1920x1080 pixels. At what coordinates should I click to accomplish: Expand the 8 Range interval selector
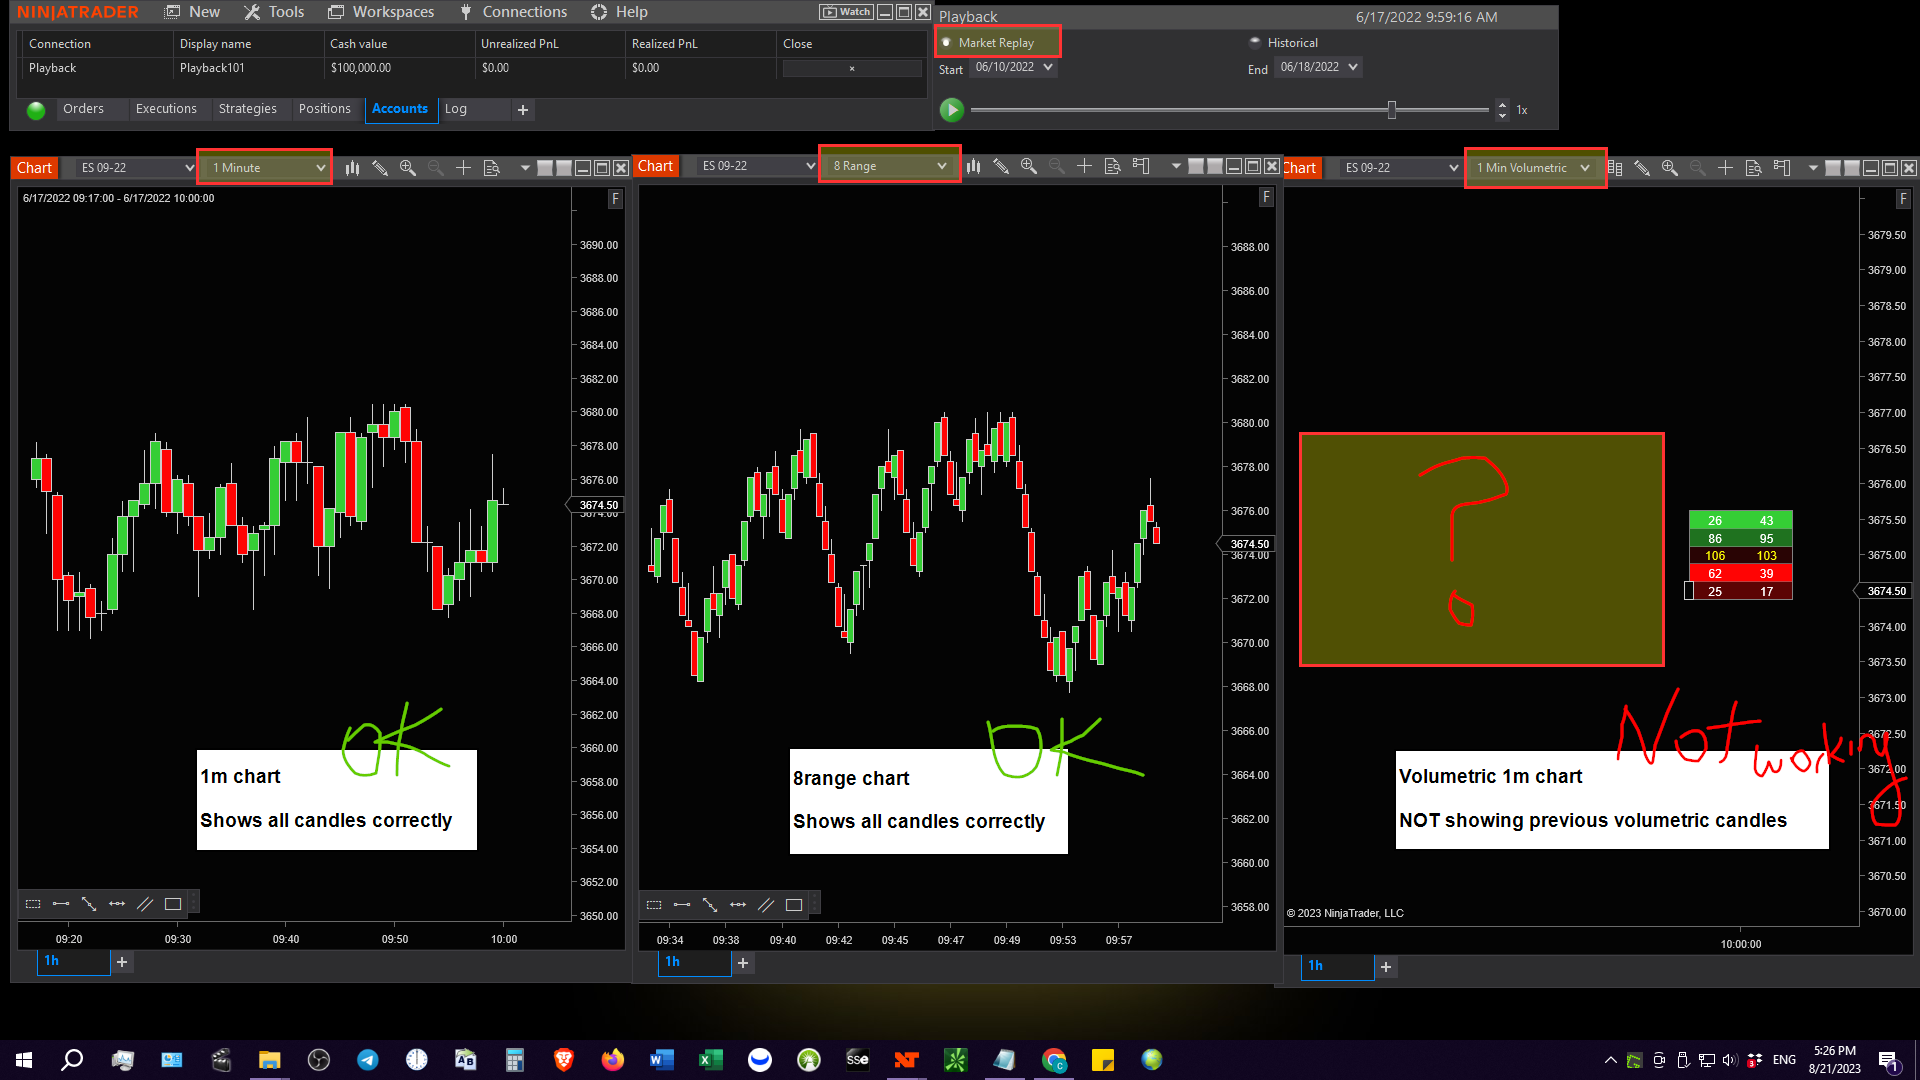889,166
